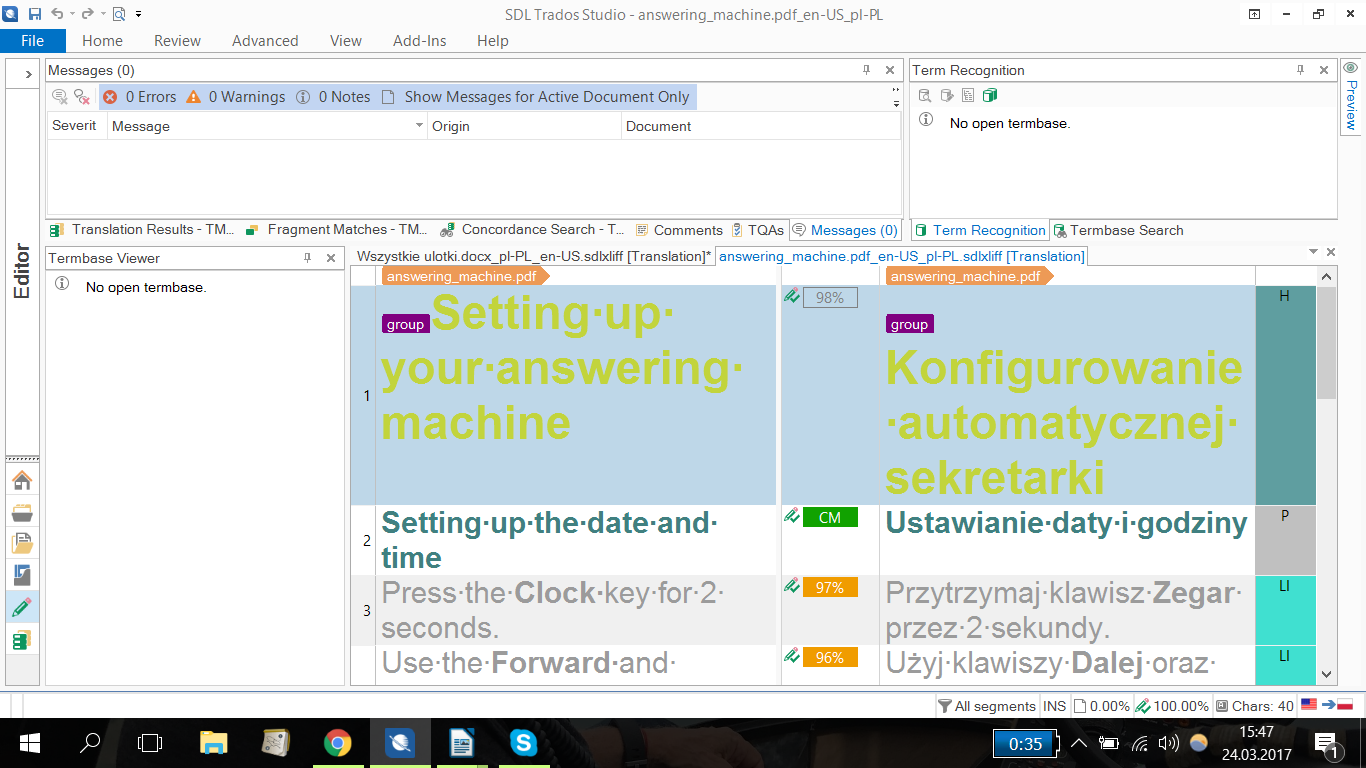Viewport: 1366px width, 768px height.
Task: Click the Save icon in title bar
Action: [x=35, y=14]
